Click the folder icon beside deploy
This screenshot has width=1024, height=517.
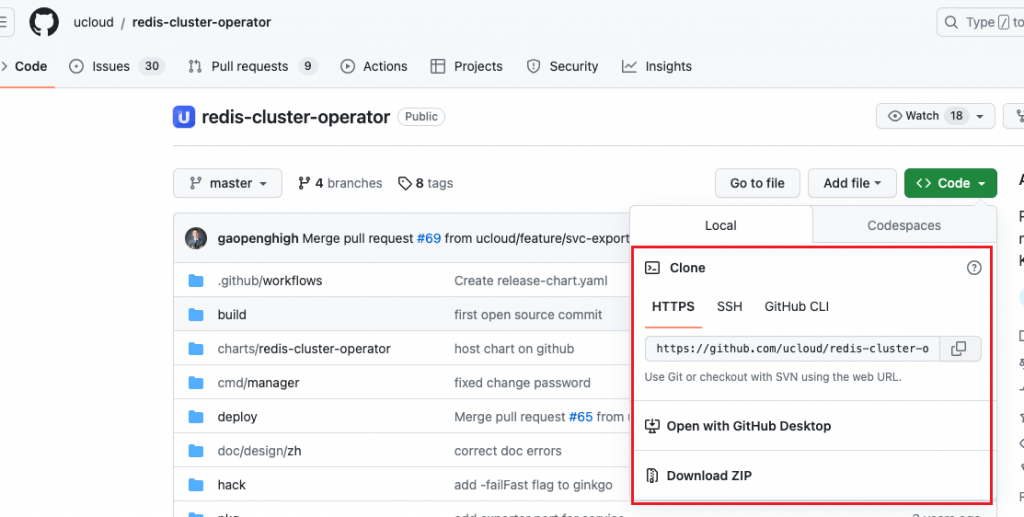tap(196, 417)
